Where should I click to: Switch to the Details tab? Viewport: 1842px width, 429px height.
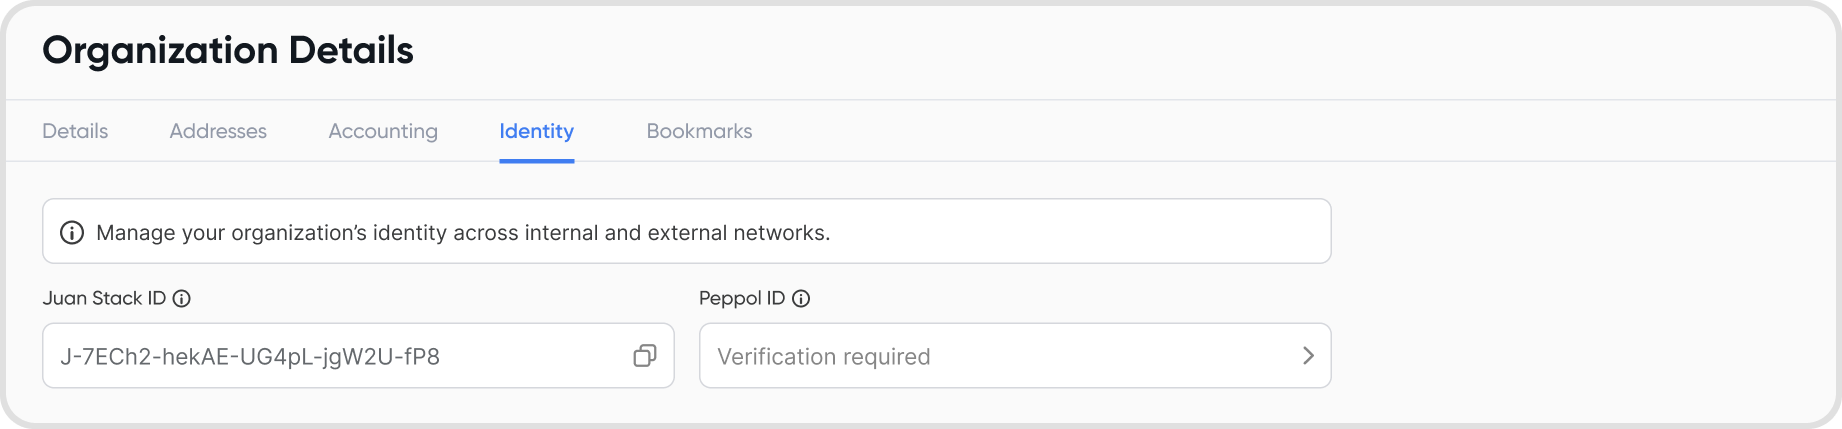(75, 131)
